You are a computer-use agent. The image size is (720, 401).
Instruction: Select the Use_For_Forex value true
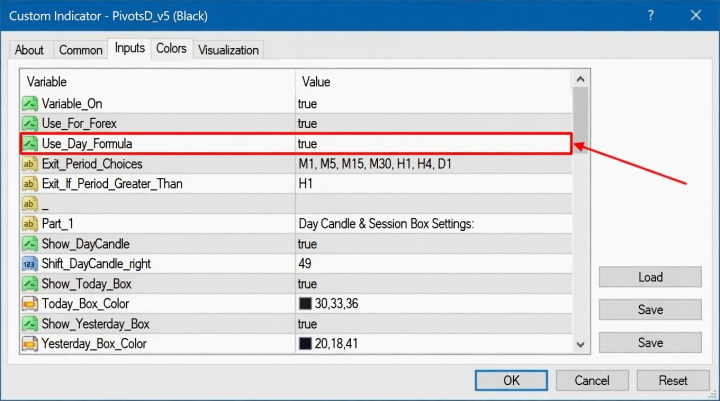pos(307,124)
